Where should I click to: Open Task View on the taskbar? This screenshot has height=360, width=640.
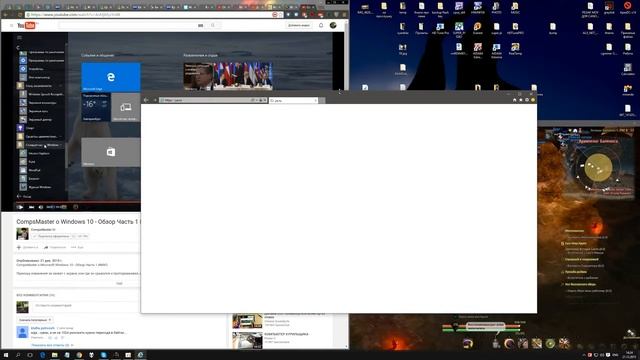click(30, 355)
